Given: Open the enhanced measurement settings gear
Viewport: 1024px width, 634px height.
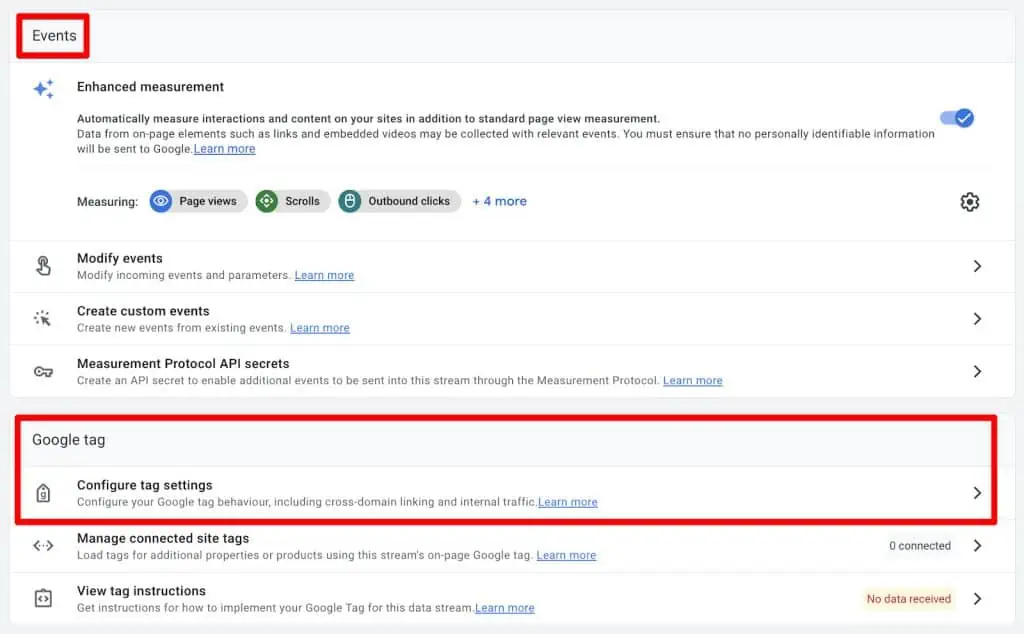Looking at the screenshot, I should click(x=969, y=201).
